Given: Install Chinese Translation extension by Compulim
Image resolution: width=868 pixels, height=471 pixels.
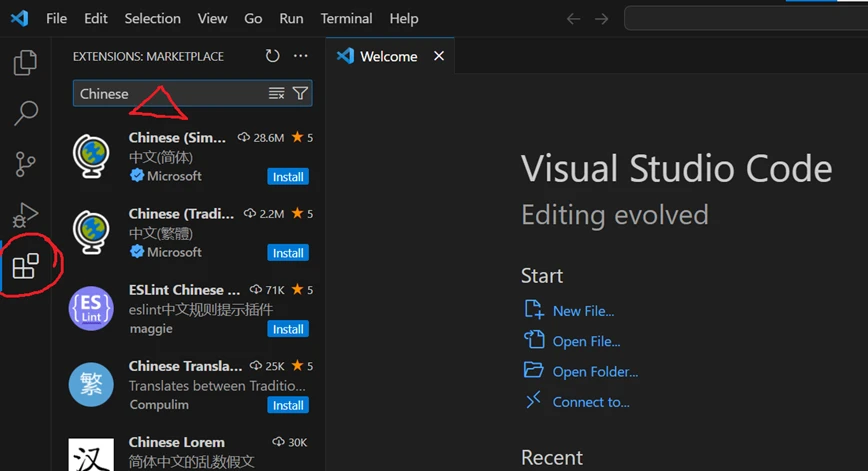Looking at the screenshot, I should click(x=288, y=405).
